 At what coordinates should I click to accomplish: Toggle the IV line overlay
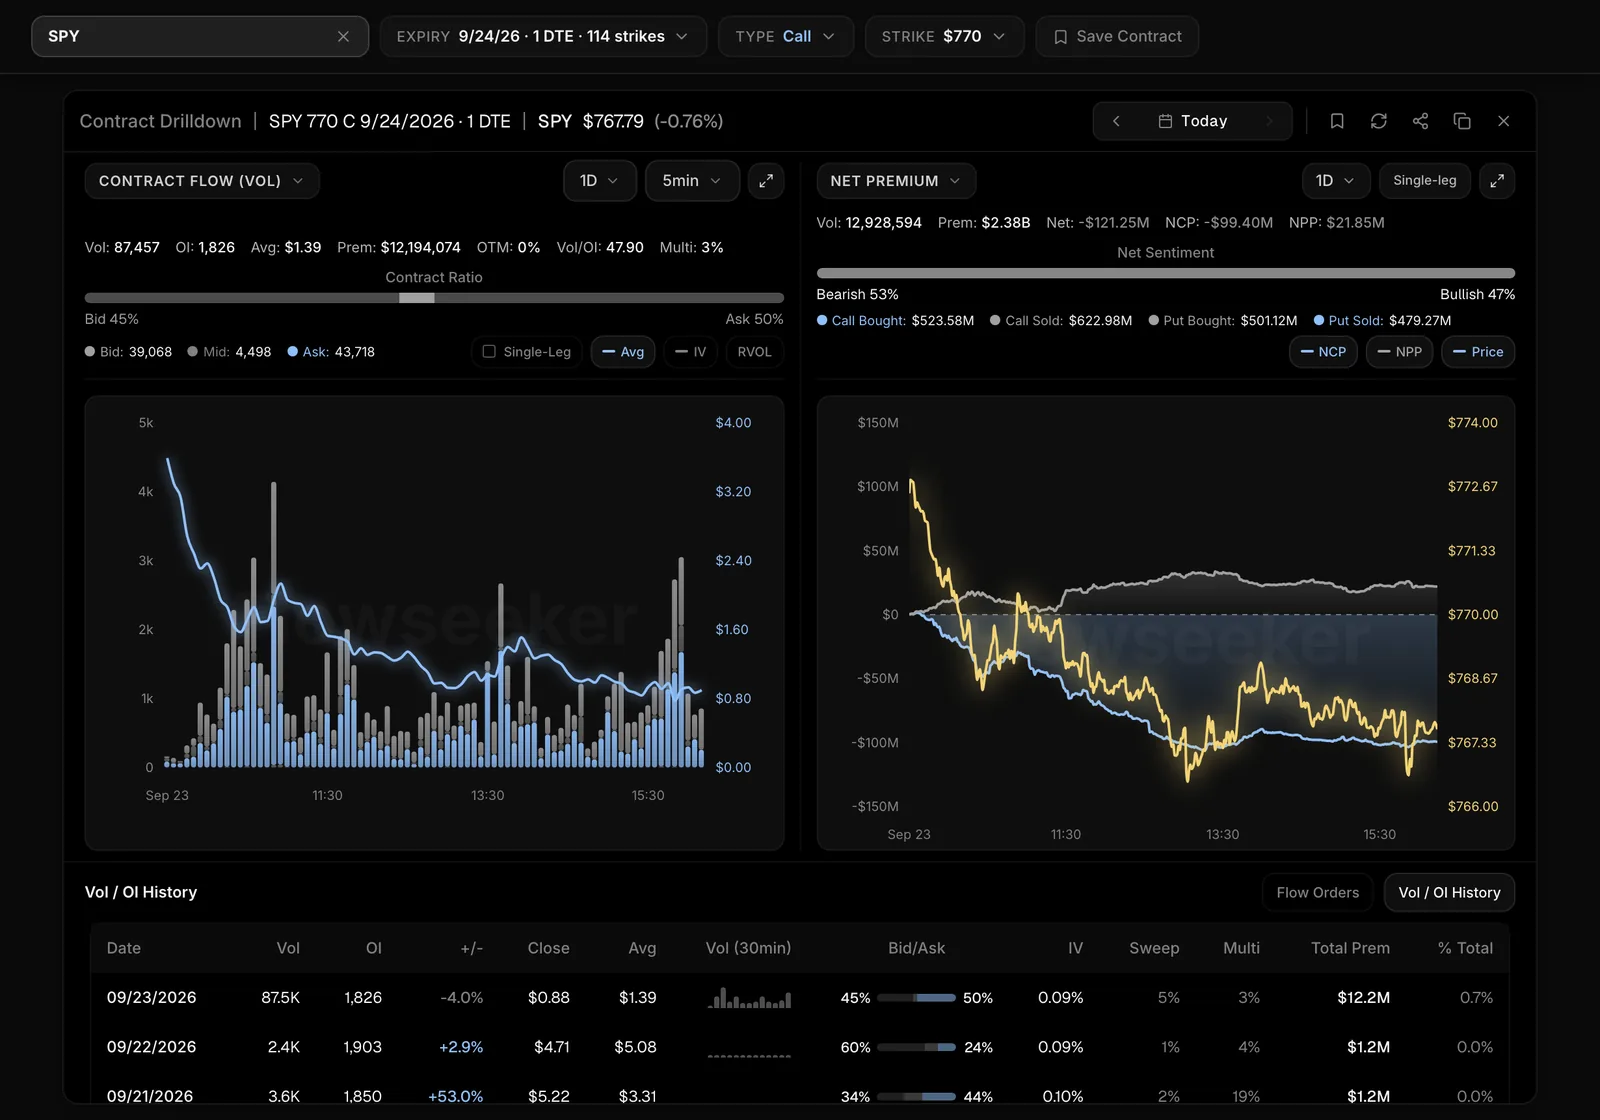(x=690, y=352)
